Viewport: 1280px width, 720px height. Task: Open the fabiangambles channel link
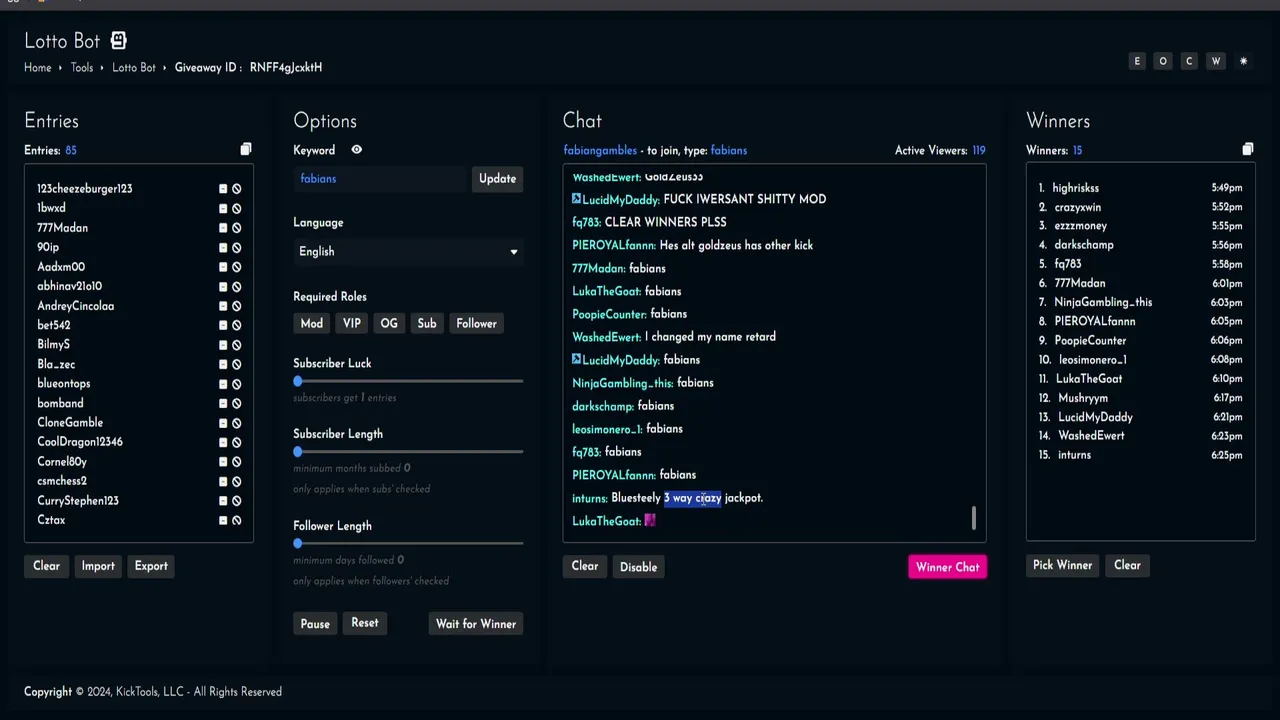coord(600,150)
